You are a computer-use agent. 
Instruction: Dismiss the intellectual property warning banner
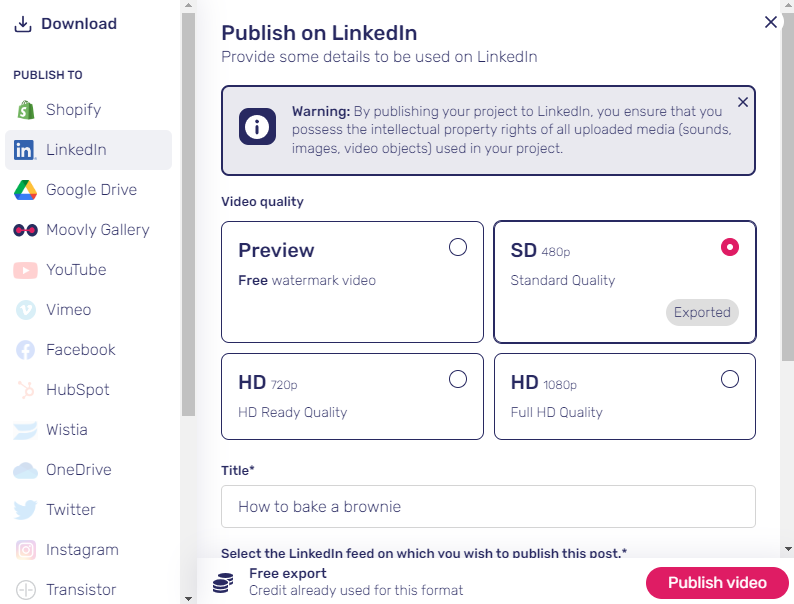[743, 102]
